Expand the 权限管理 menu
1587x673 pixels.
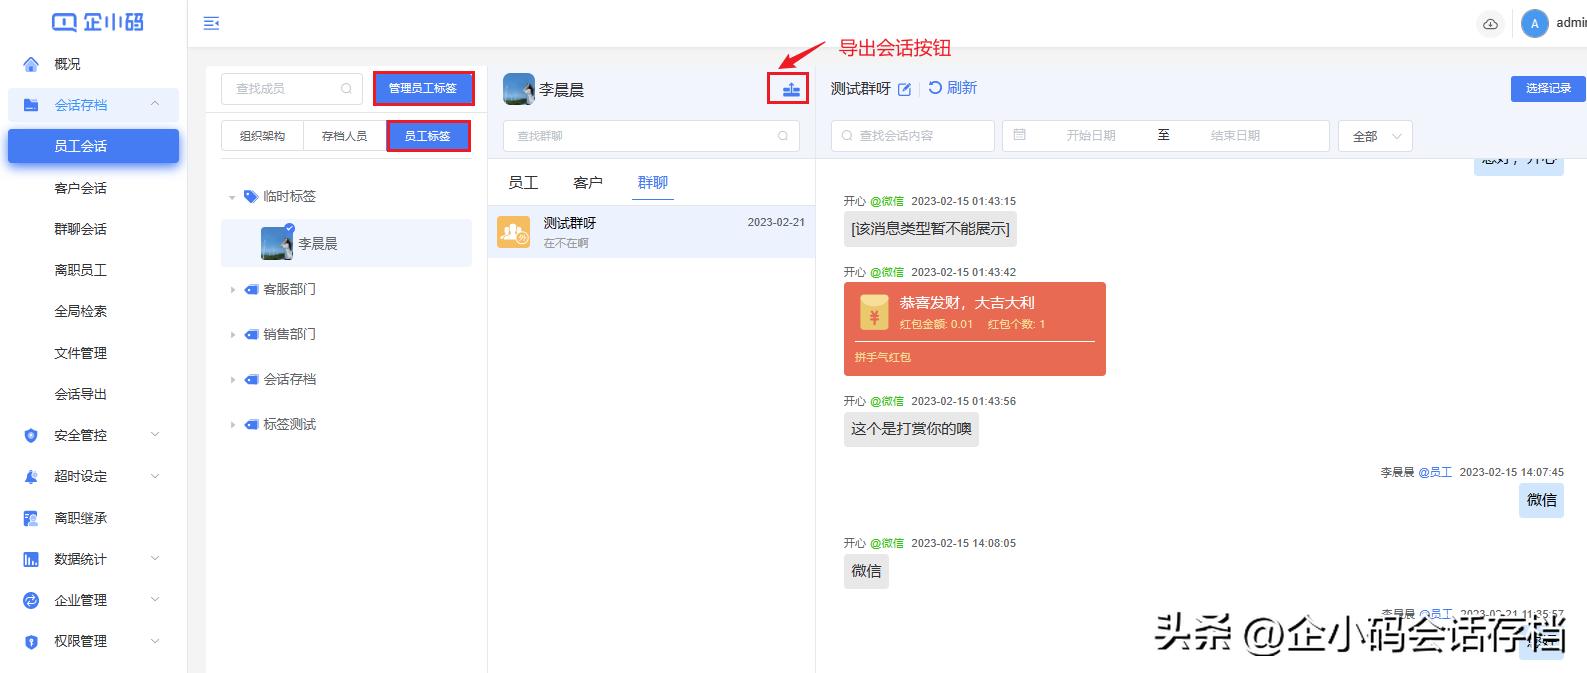pyautogui.click(x=93, y=641)
